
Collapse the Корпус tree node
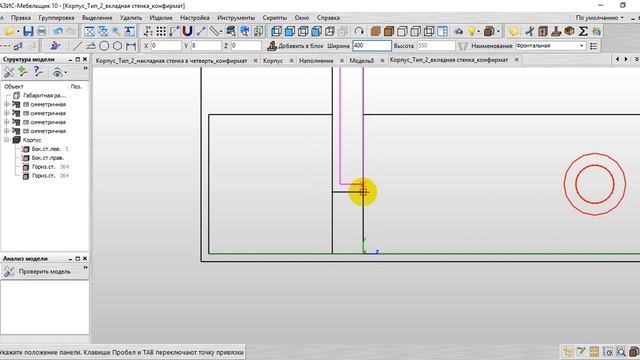[7, 140]
